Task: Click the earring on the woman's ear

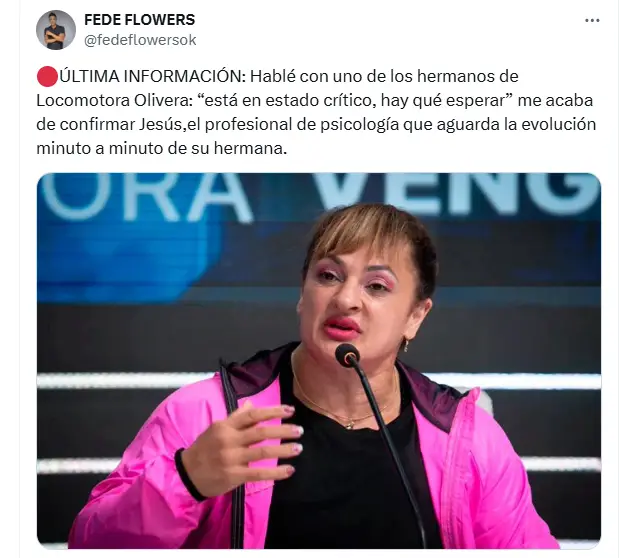Action: point(406,345)
